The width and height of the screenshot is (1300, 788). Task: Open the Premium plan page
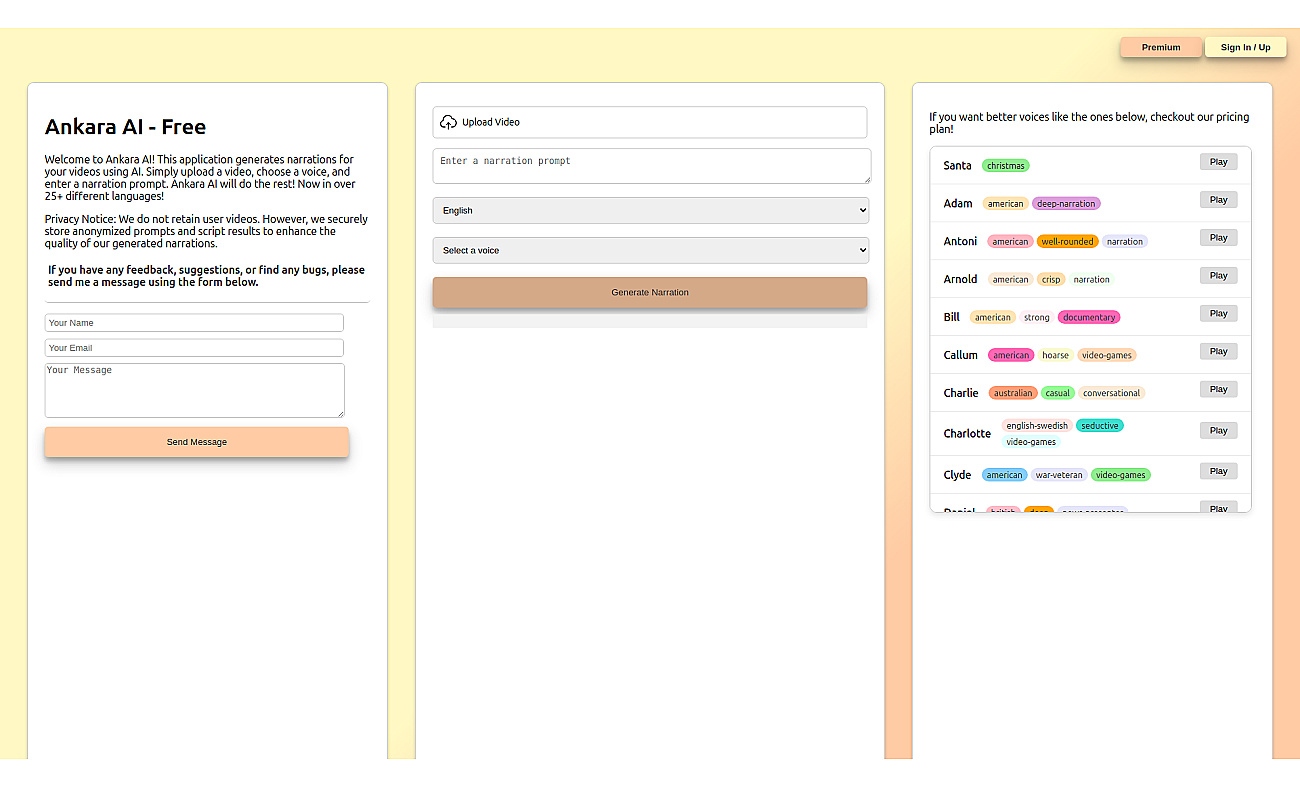1161,47
